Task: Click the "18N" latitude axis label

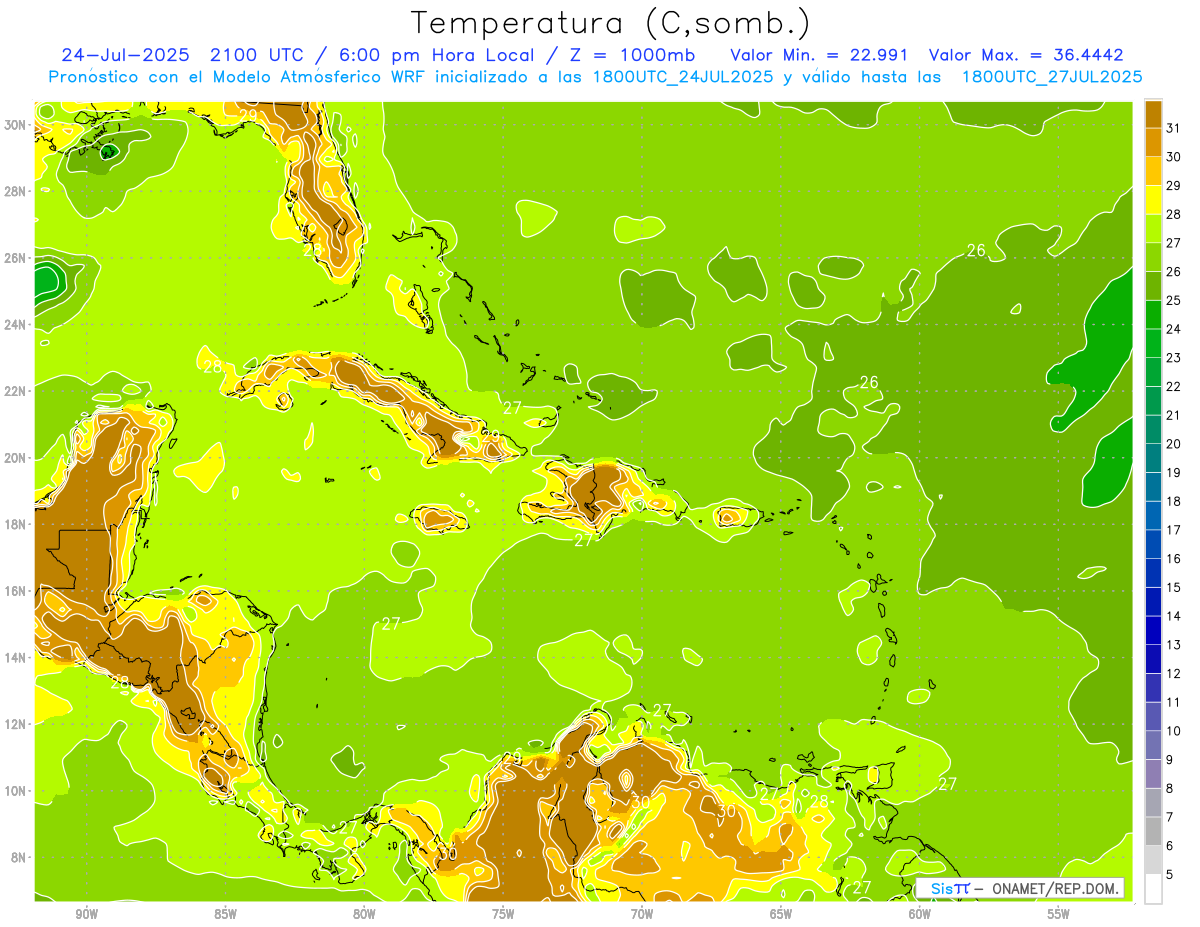Action: click(x=15, y=524)
